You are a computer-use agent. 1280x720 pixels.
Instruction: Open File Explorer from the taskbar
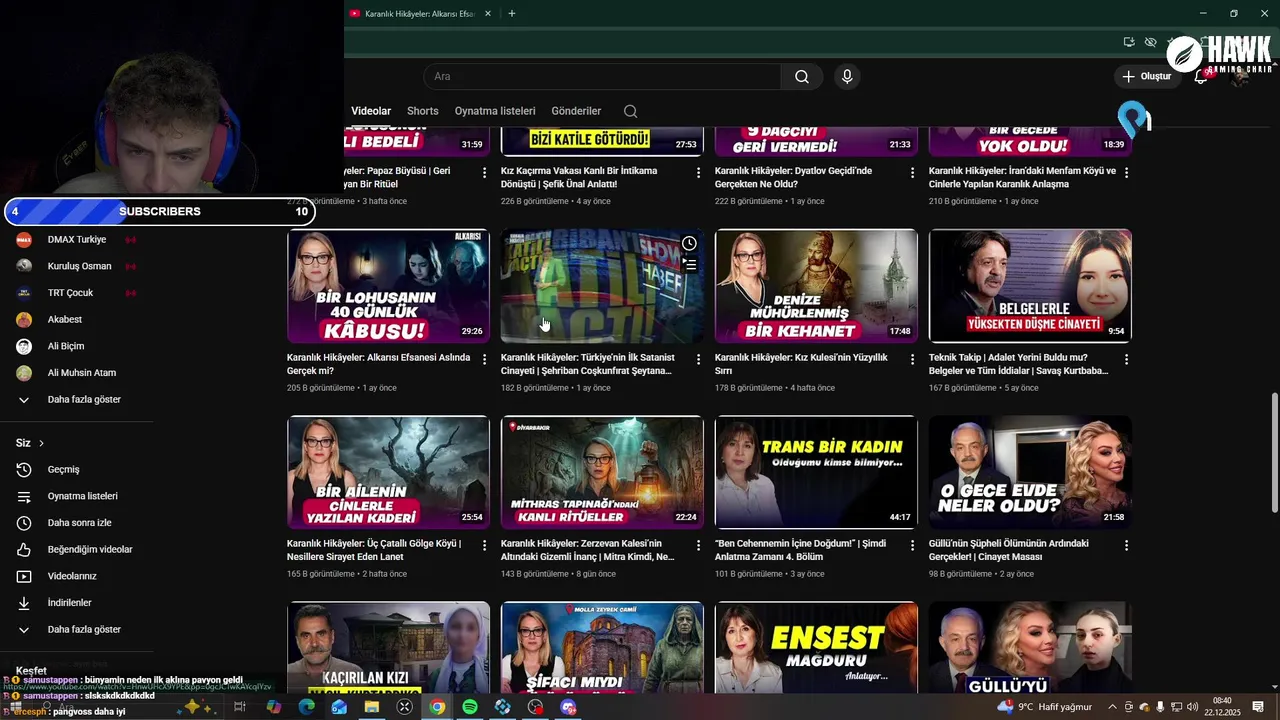tap(372, 707)
